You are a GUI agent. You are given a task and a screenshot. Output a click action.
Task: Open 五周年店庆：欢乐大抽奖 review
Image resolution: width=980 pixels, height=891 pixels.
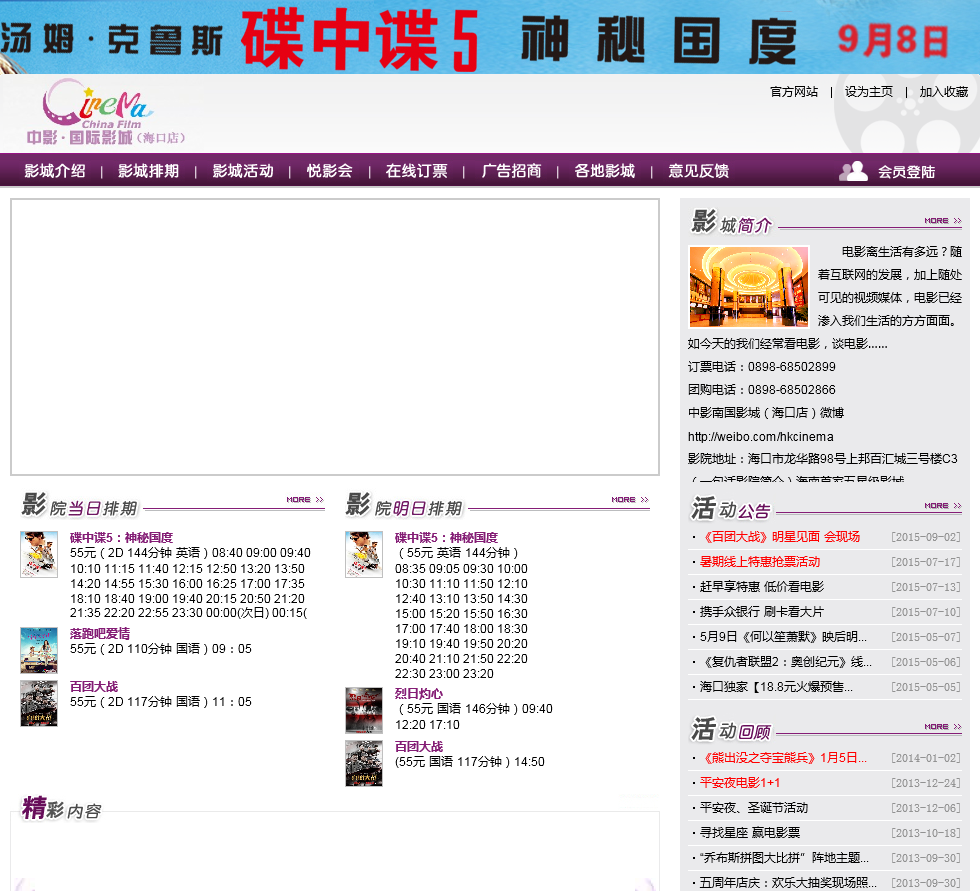(x=788, y=883)
